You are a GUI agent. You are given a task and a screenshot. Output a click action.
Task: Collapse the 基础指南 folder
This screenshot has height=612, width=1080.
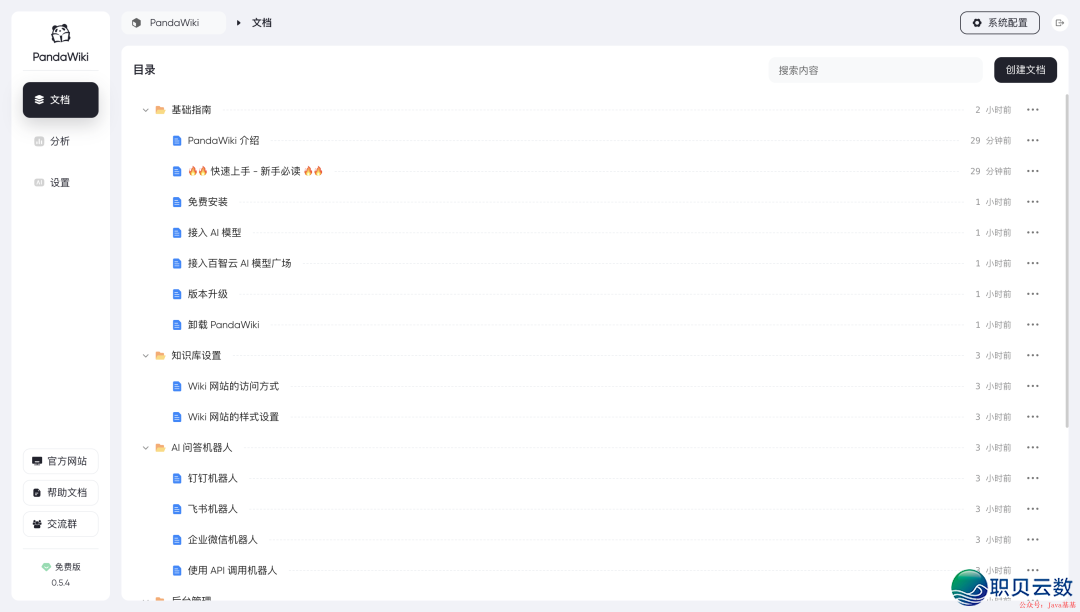click(x=145, y=110)
